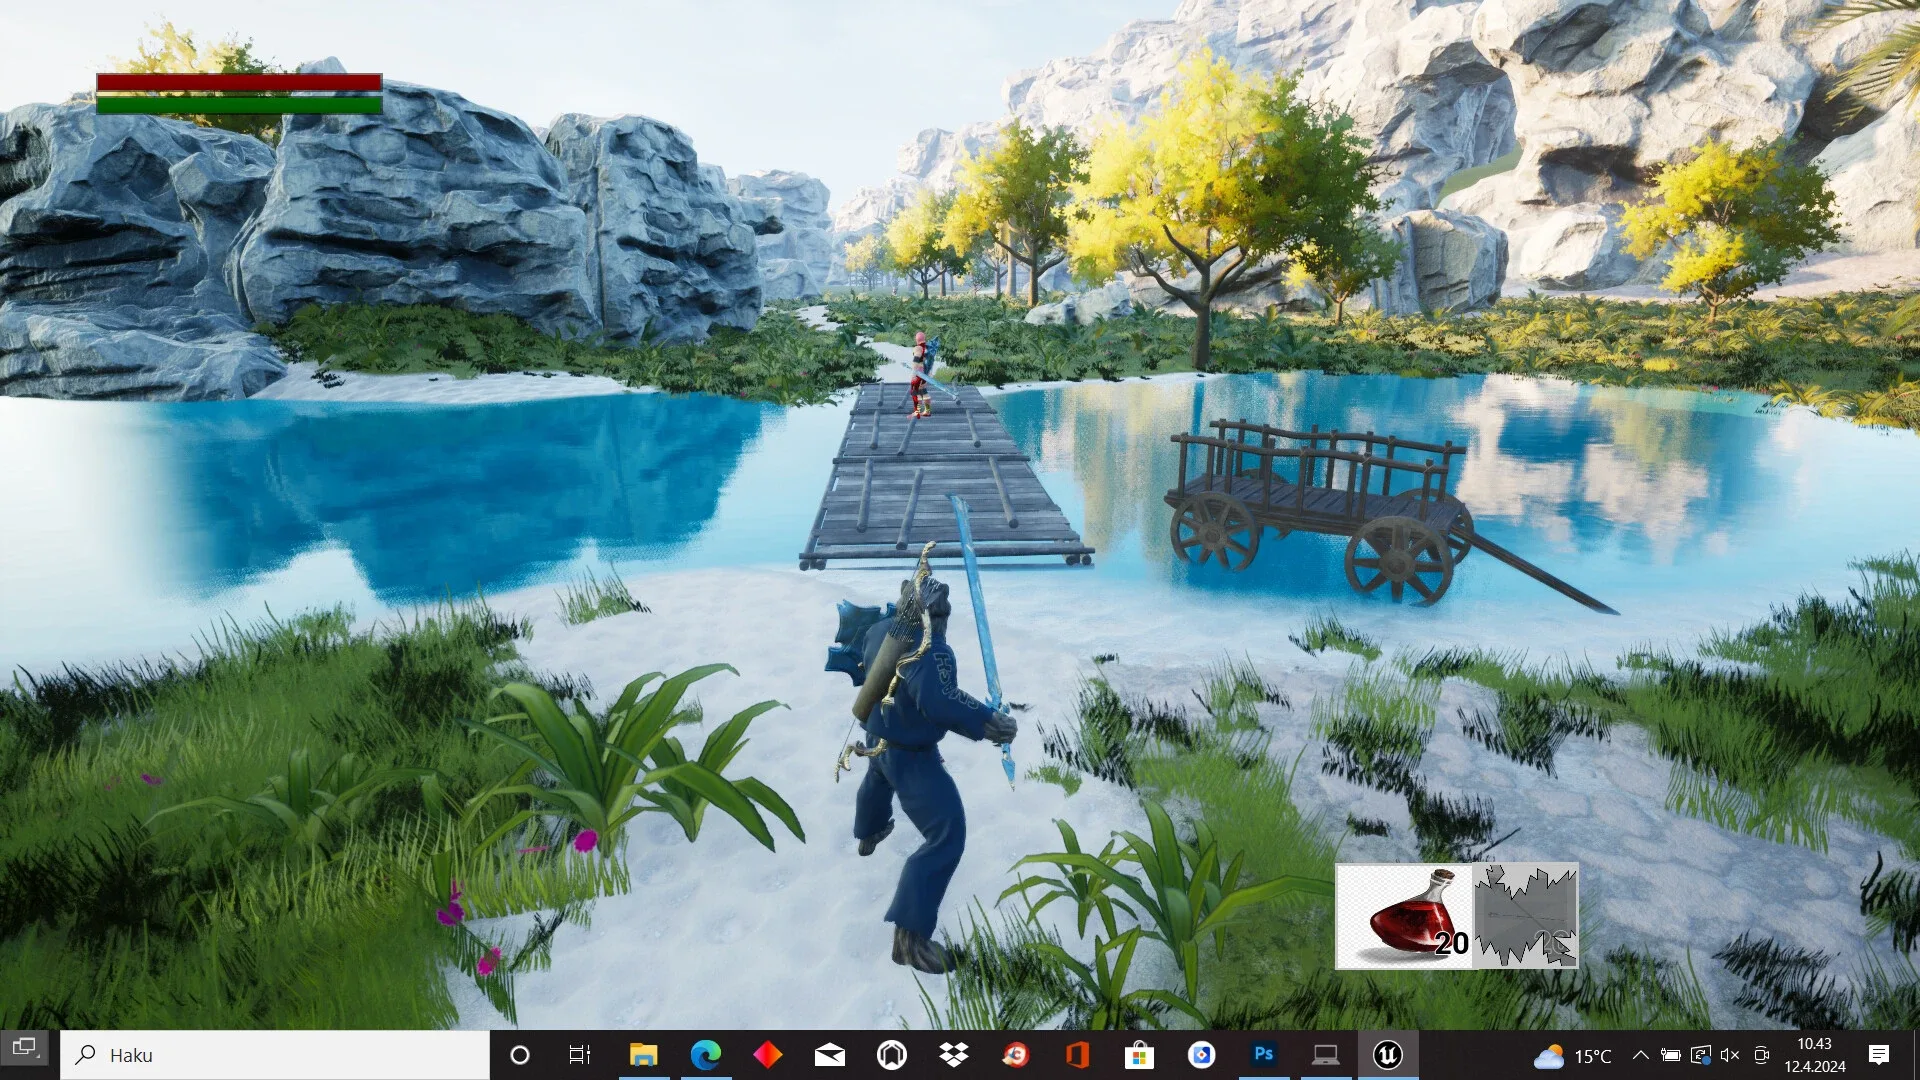The image size is (1920, 1080).
Task: Open the Unreal Engine taskbar icon
Action: tap(1387, 1055)
